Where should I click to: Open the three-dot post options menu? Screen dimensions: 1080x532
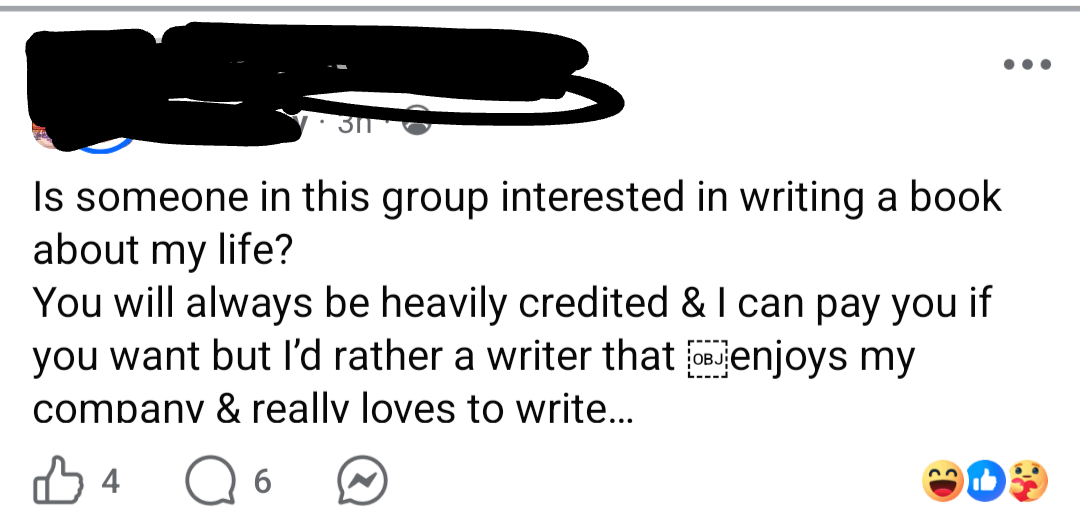(1027, 64)
